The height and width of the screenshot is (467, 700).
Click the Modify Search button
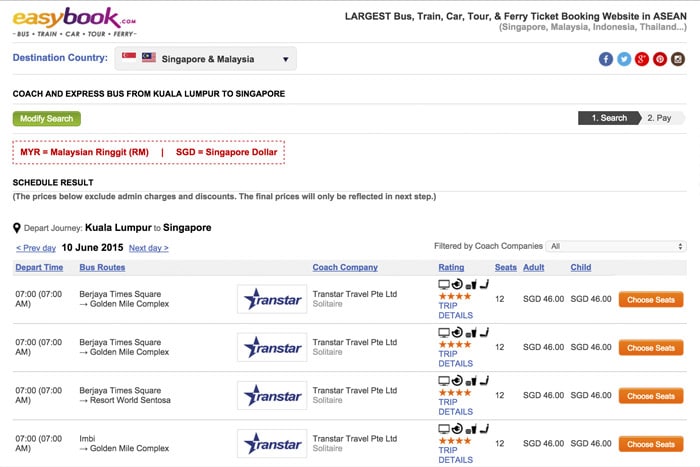pos(46,119)
